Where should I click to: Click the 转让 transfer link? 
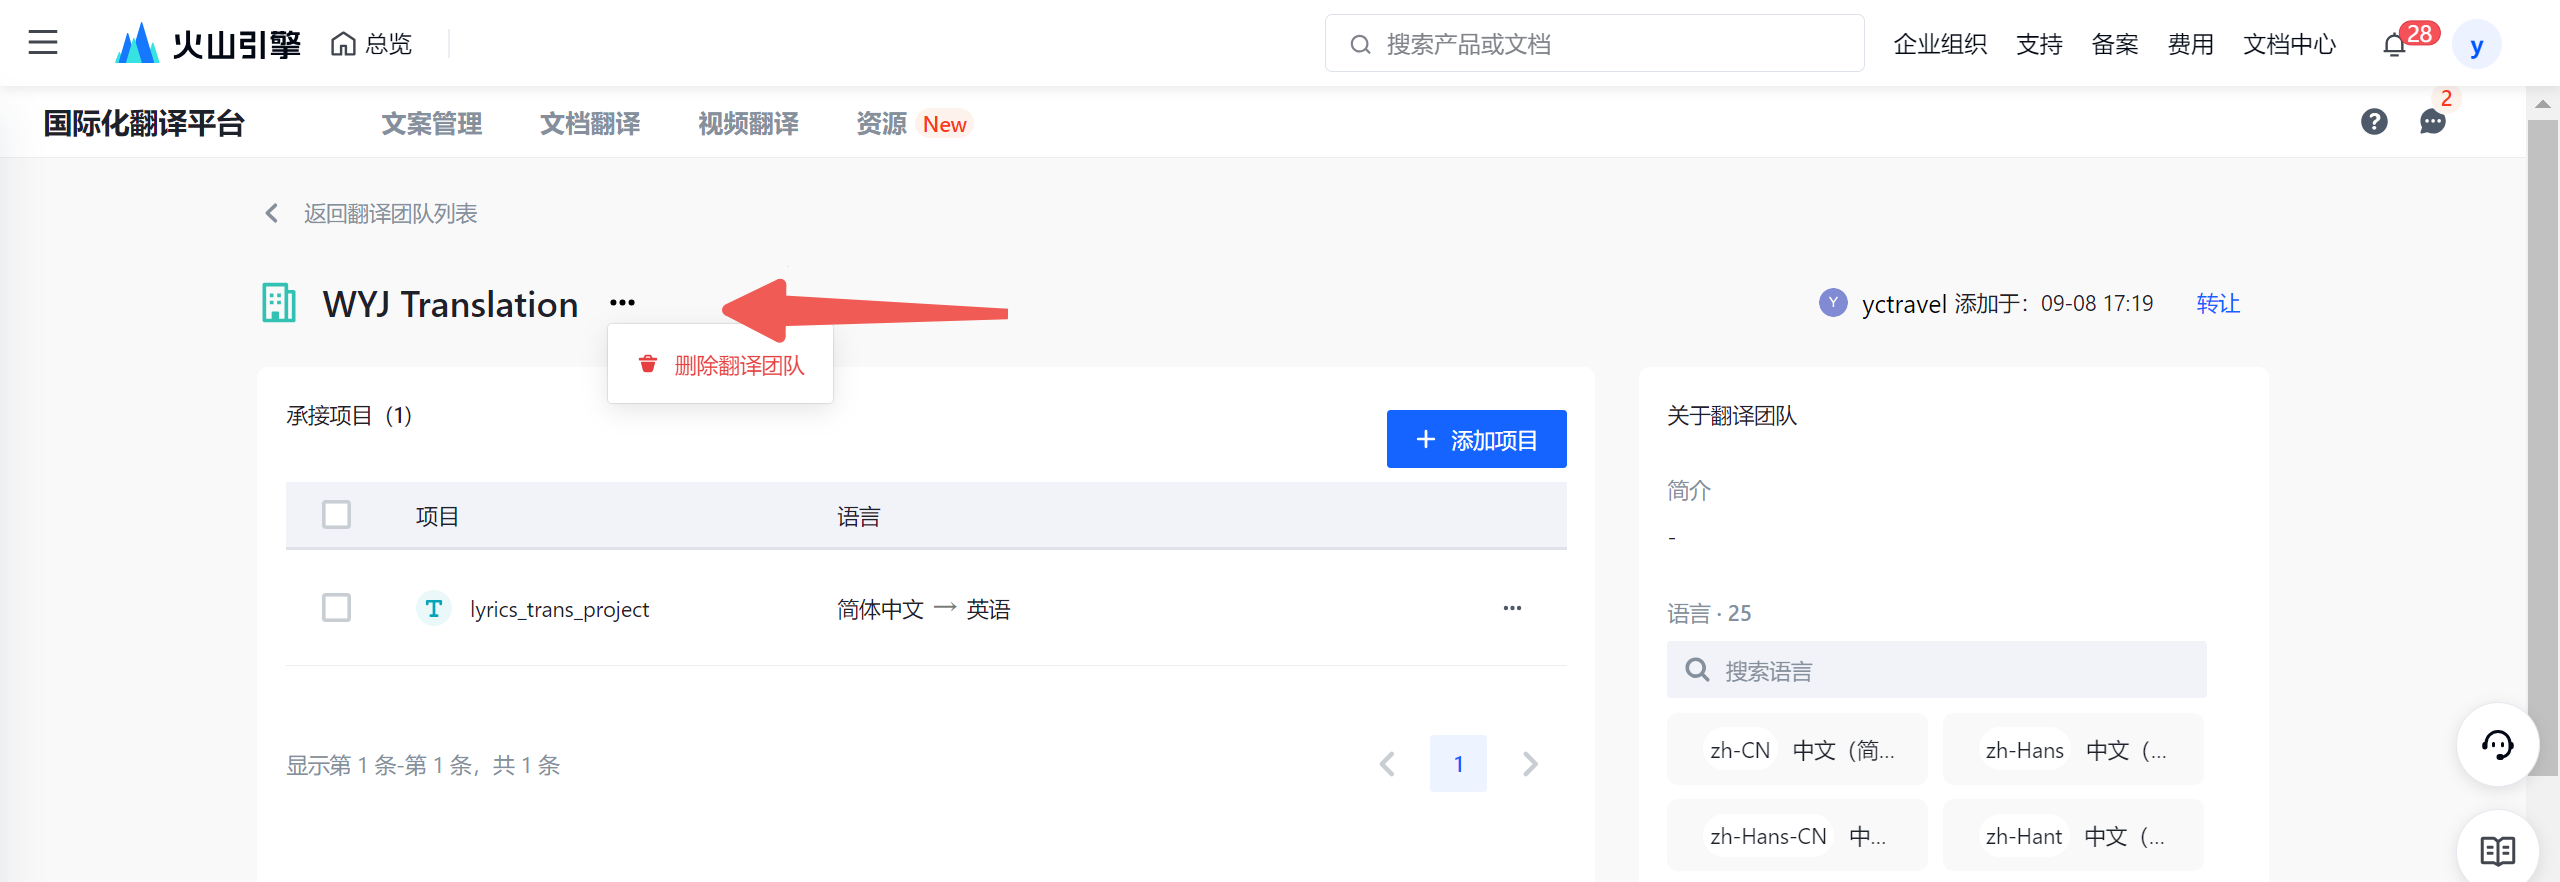[x=2217, y=304]
